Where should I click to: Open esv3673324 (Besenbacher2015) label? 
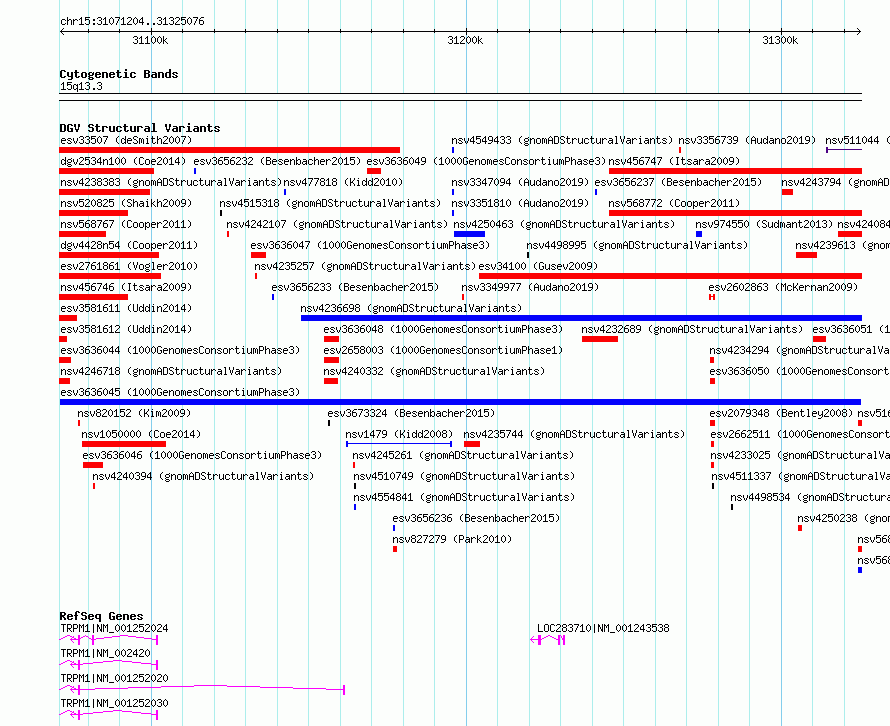(x=411, y=413)
